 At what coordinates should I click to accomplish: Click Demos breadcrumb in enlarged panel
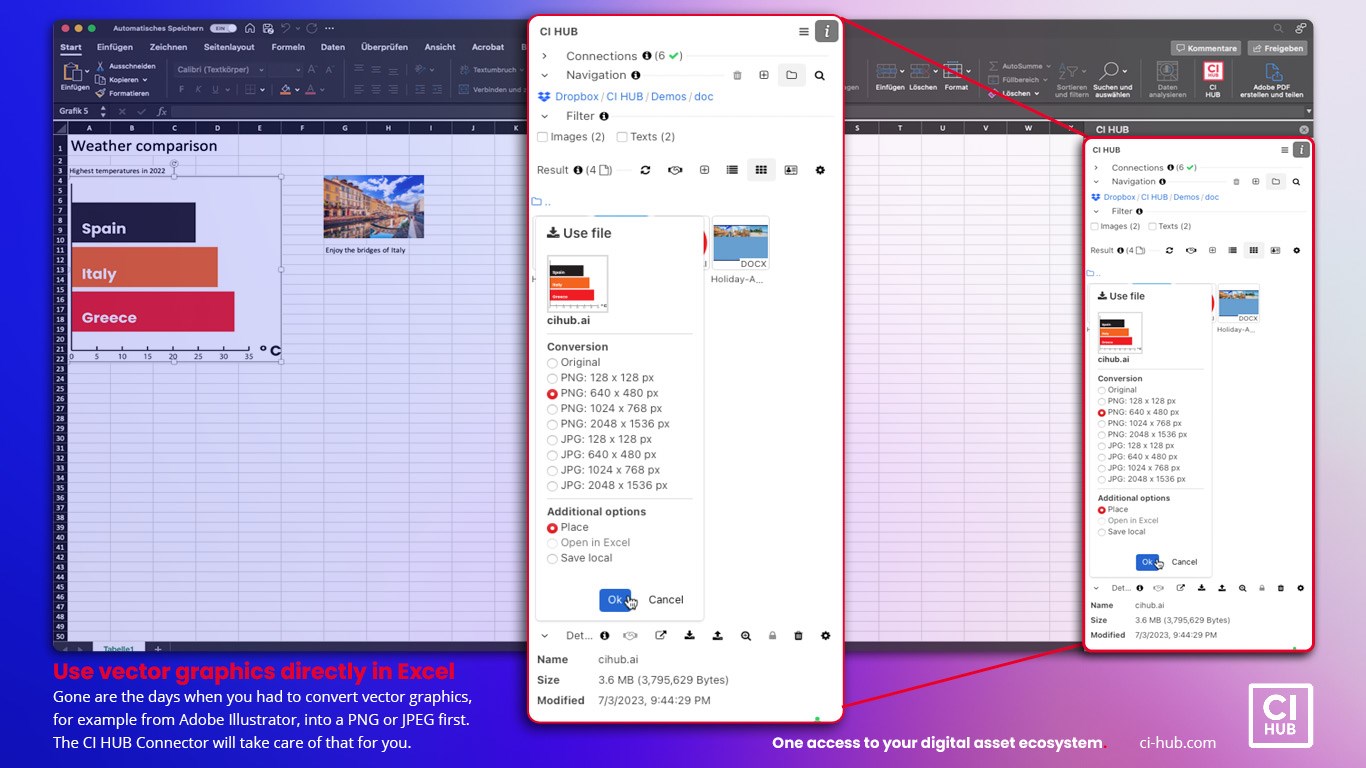point(669,97)
